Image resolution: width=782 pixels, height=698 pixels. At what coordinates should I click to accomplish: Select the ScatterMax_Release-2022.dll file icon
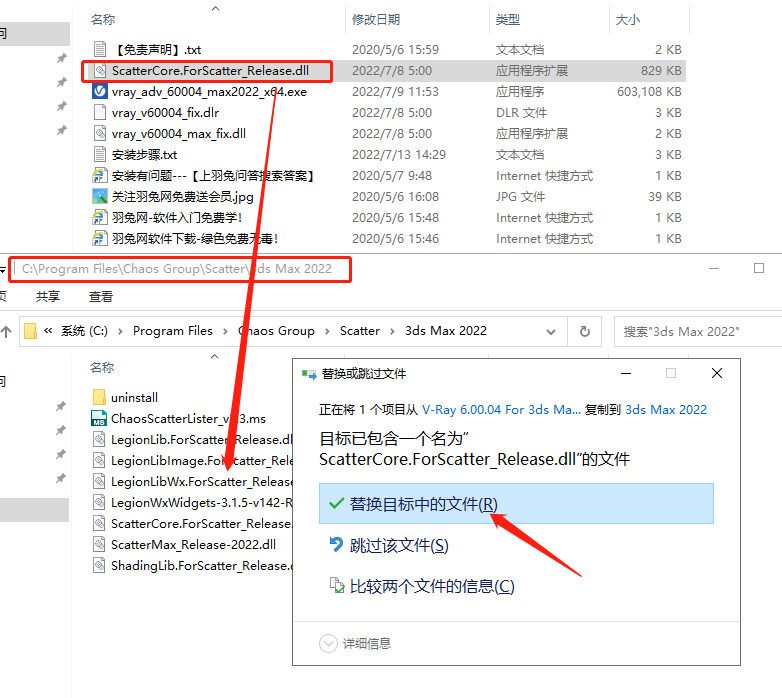tap(99, 544)
